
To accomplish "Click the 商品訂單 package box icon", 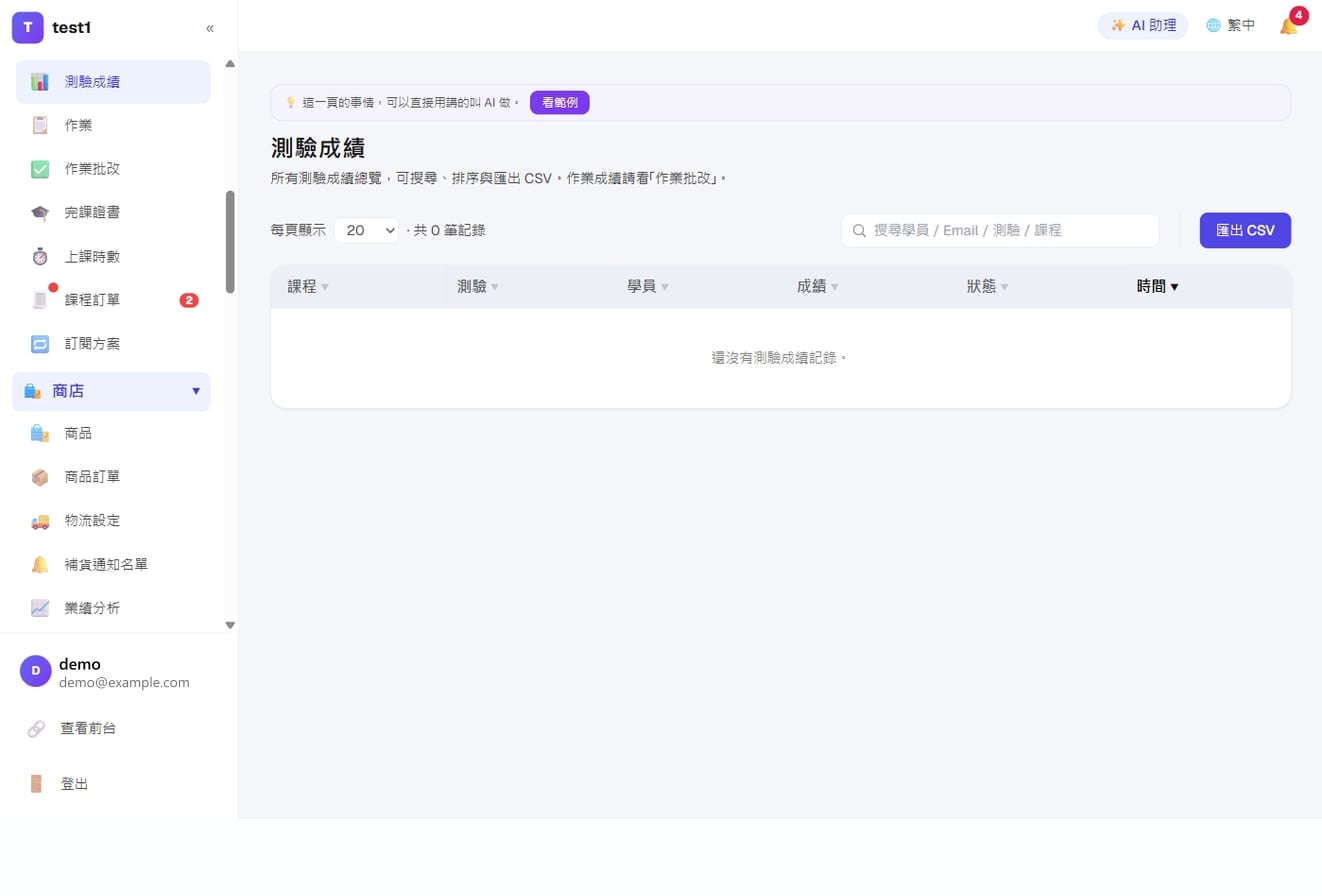I will (x=40, y=477).
